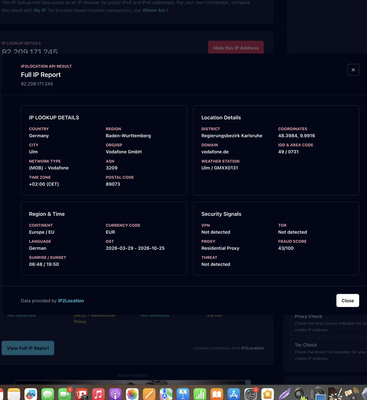This screenshot has width=367, height=400.
Task: Open Home app from the dock
Action: coord(267,394)
